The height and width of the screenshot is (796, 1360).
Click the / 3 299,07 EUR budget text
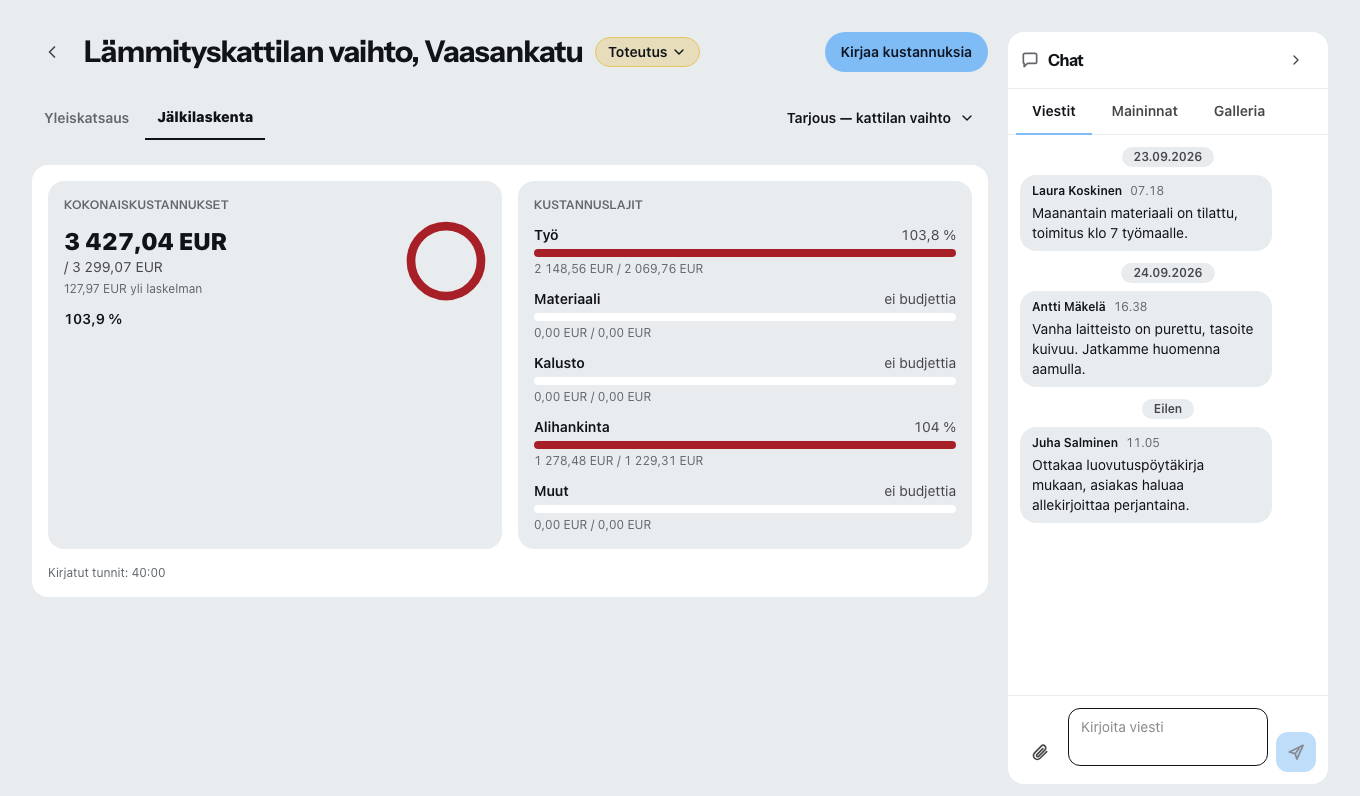coord(113,267)
